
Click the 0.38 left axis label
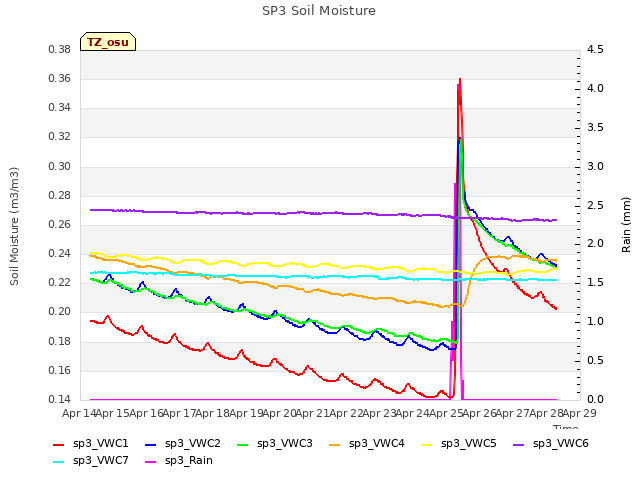(x=60, y=50)
